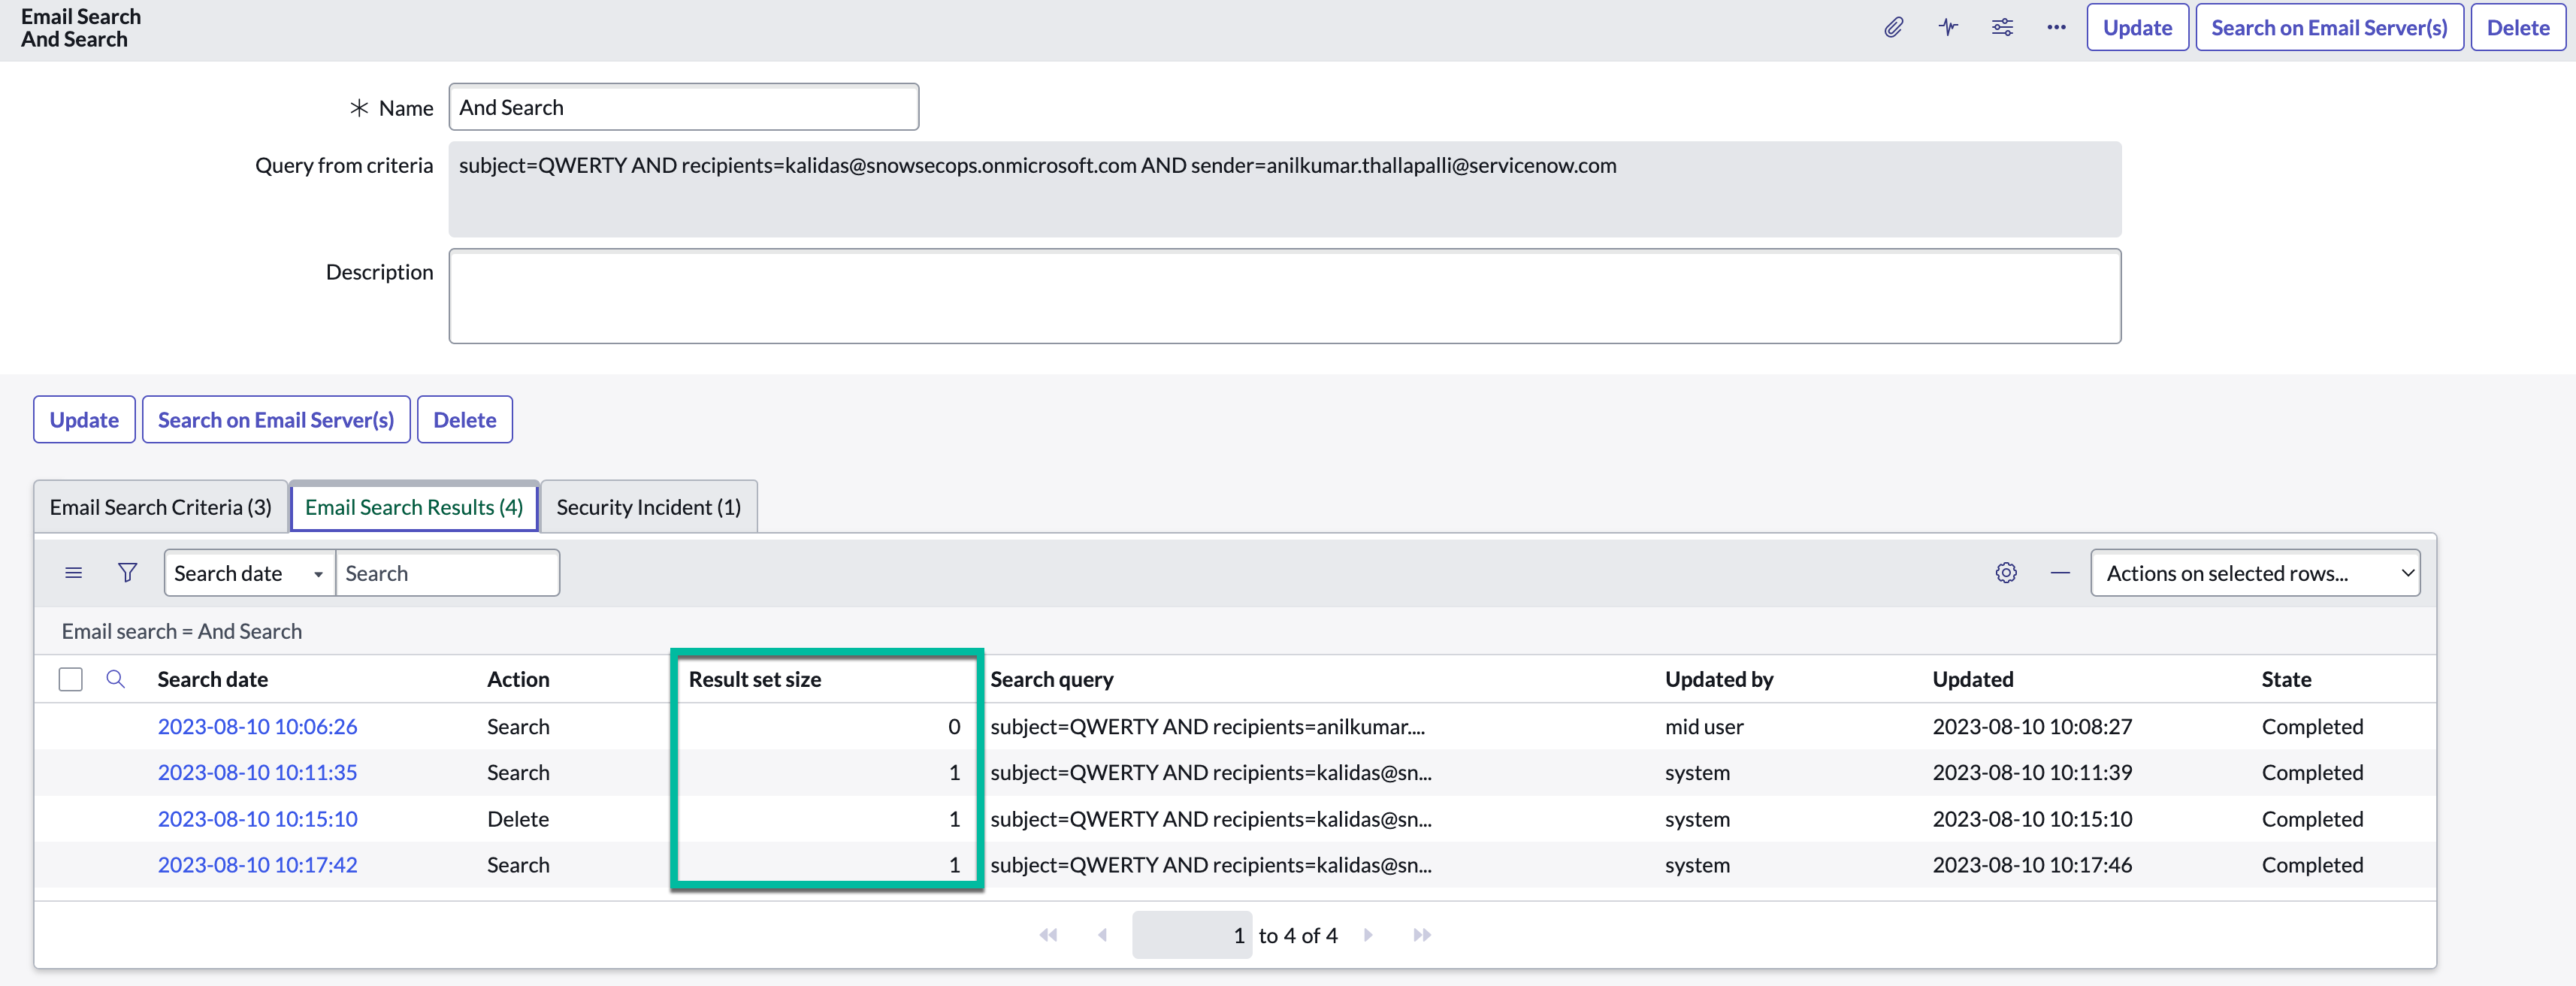Go to the last page arrow

pos(1422,935)
